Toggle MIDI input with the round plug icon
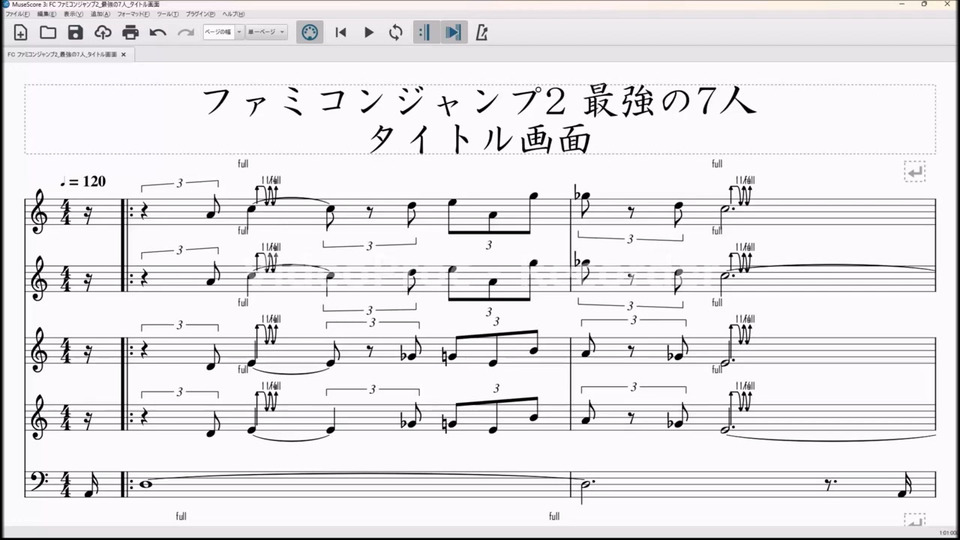960x540 pixels. (310, 32)
